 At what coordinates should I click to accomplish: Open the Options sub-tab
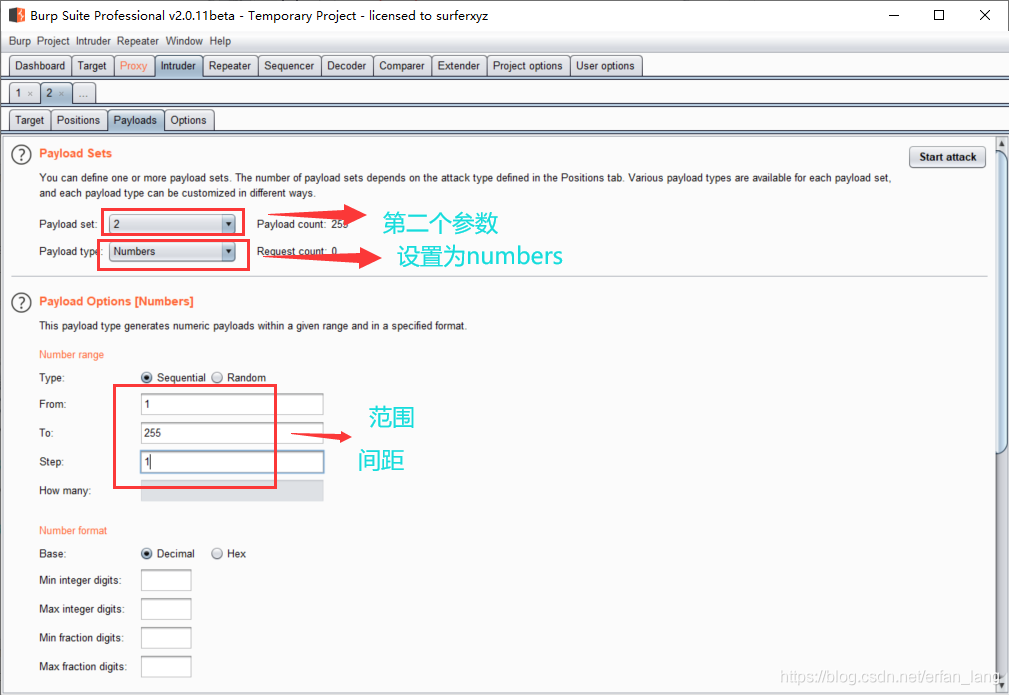[x=189, y=120]
